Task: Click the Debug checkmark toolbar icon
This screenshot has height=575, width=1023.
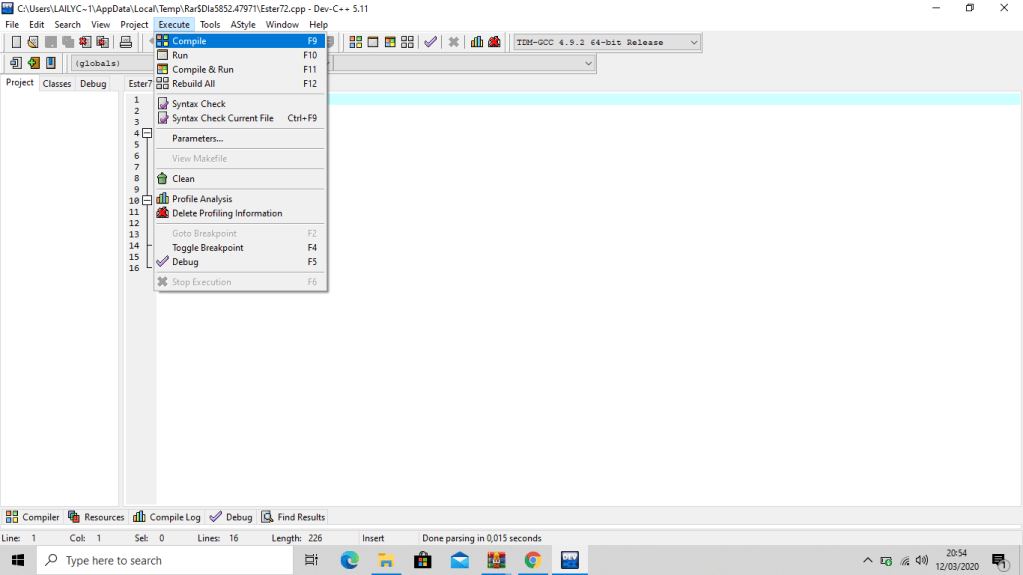Action: tap(430, 42)
